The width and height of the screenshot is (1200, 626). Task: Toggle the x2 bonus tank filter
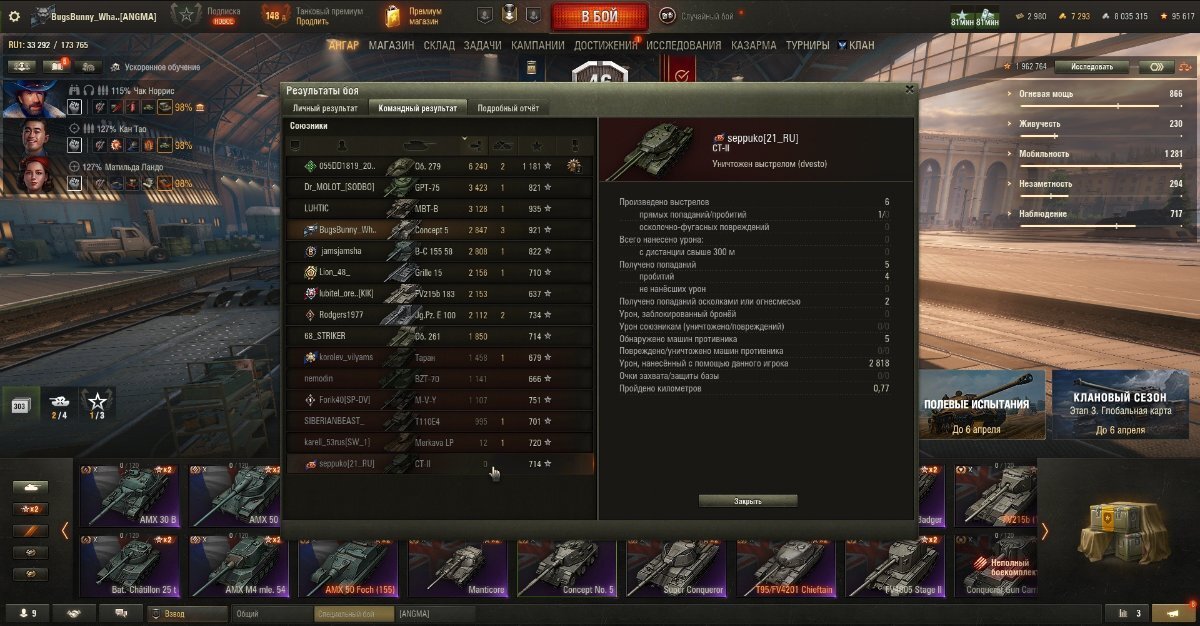30,509
